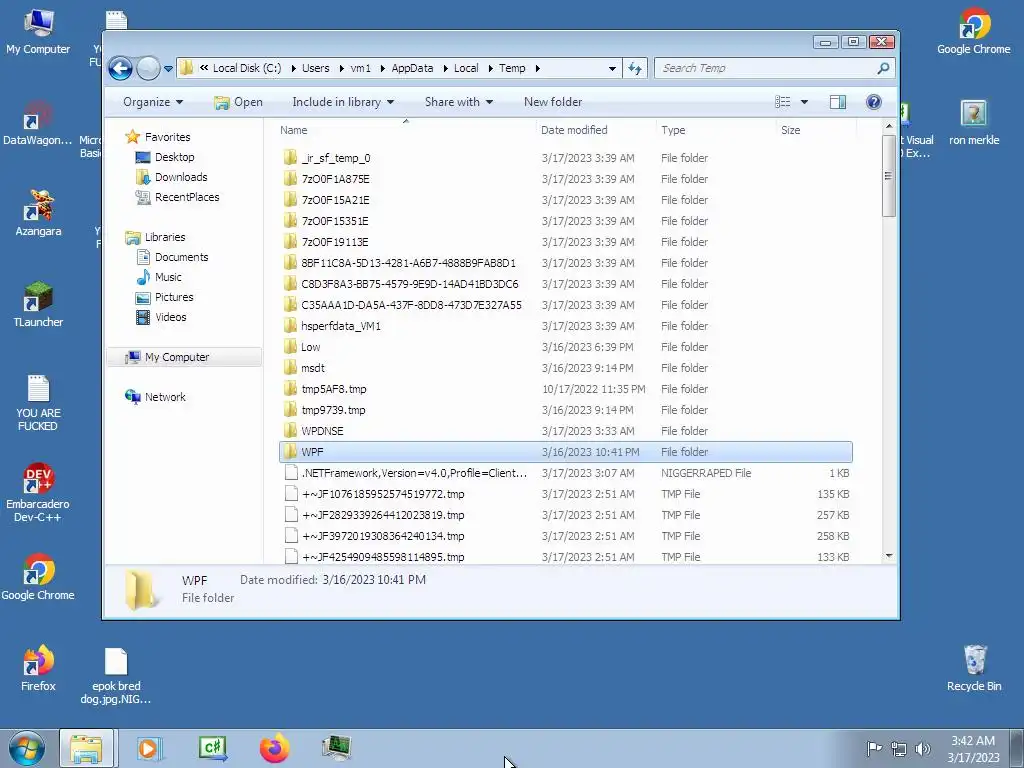
Task: Select the Azangara desktop shortcut
Action: [38, 214]
